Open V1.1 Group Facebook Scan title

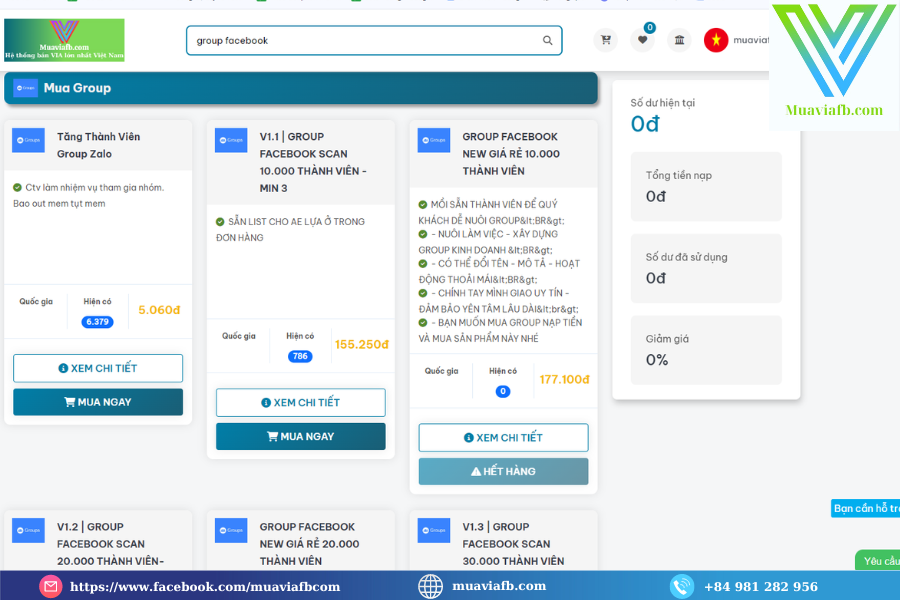pos(313,162)
